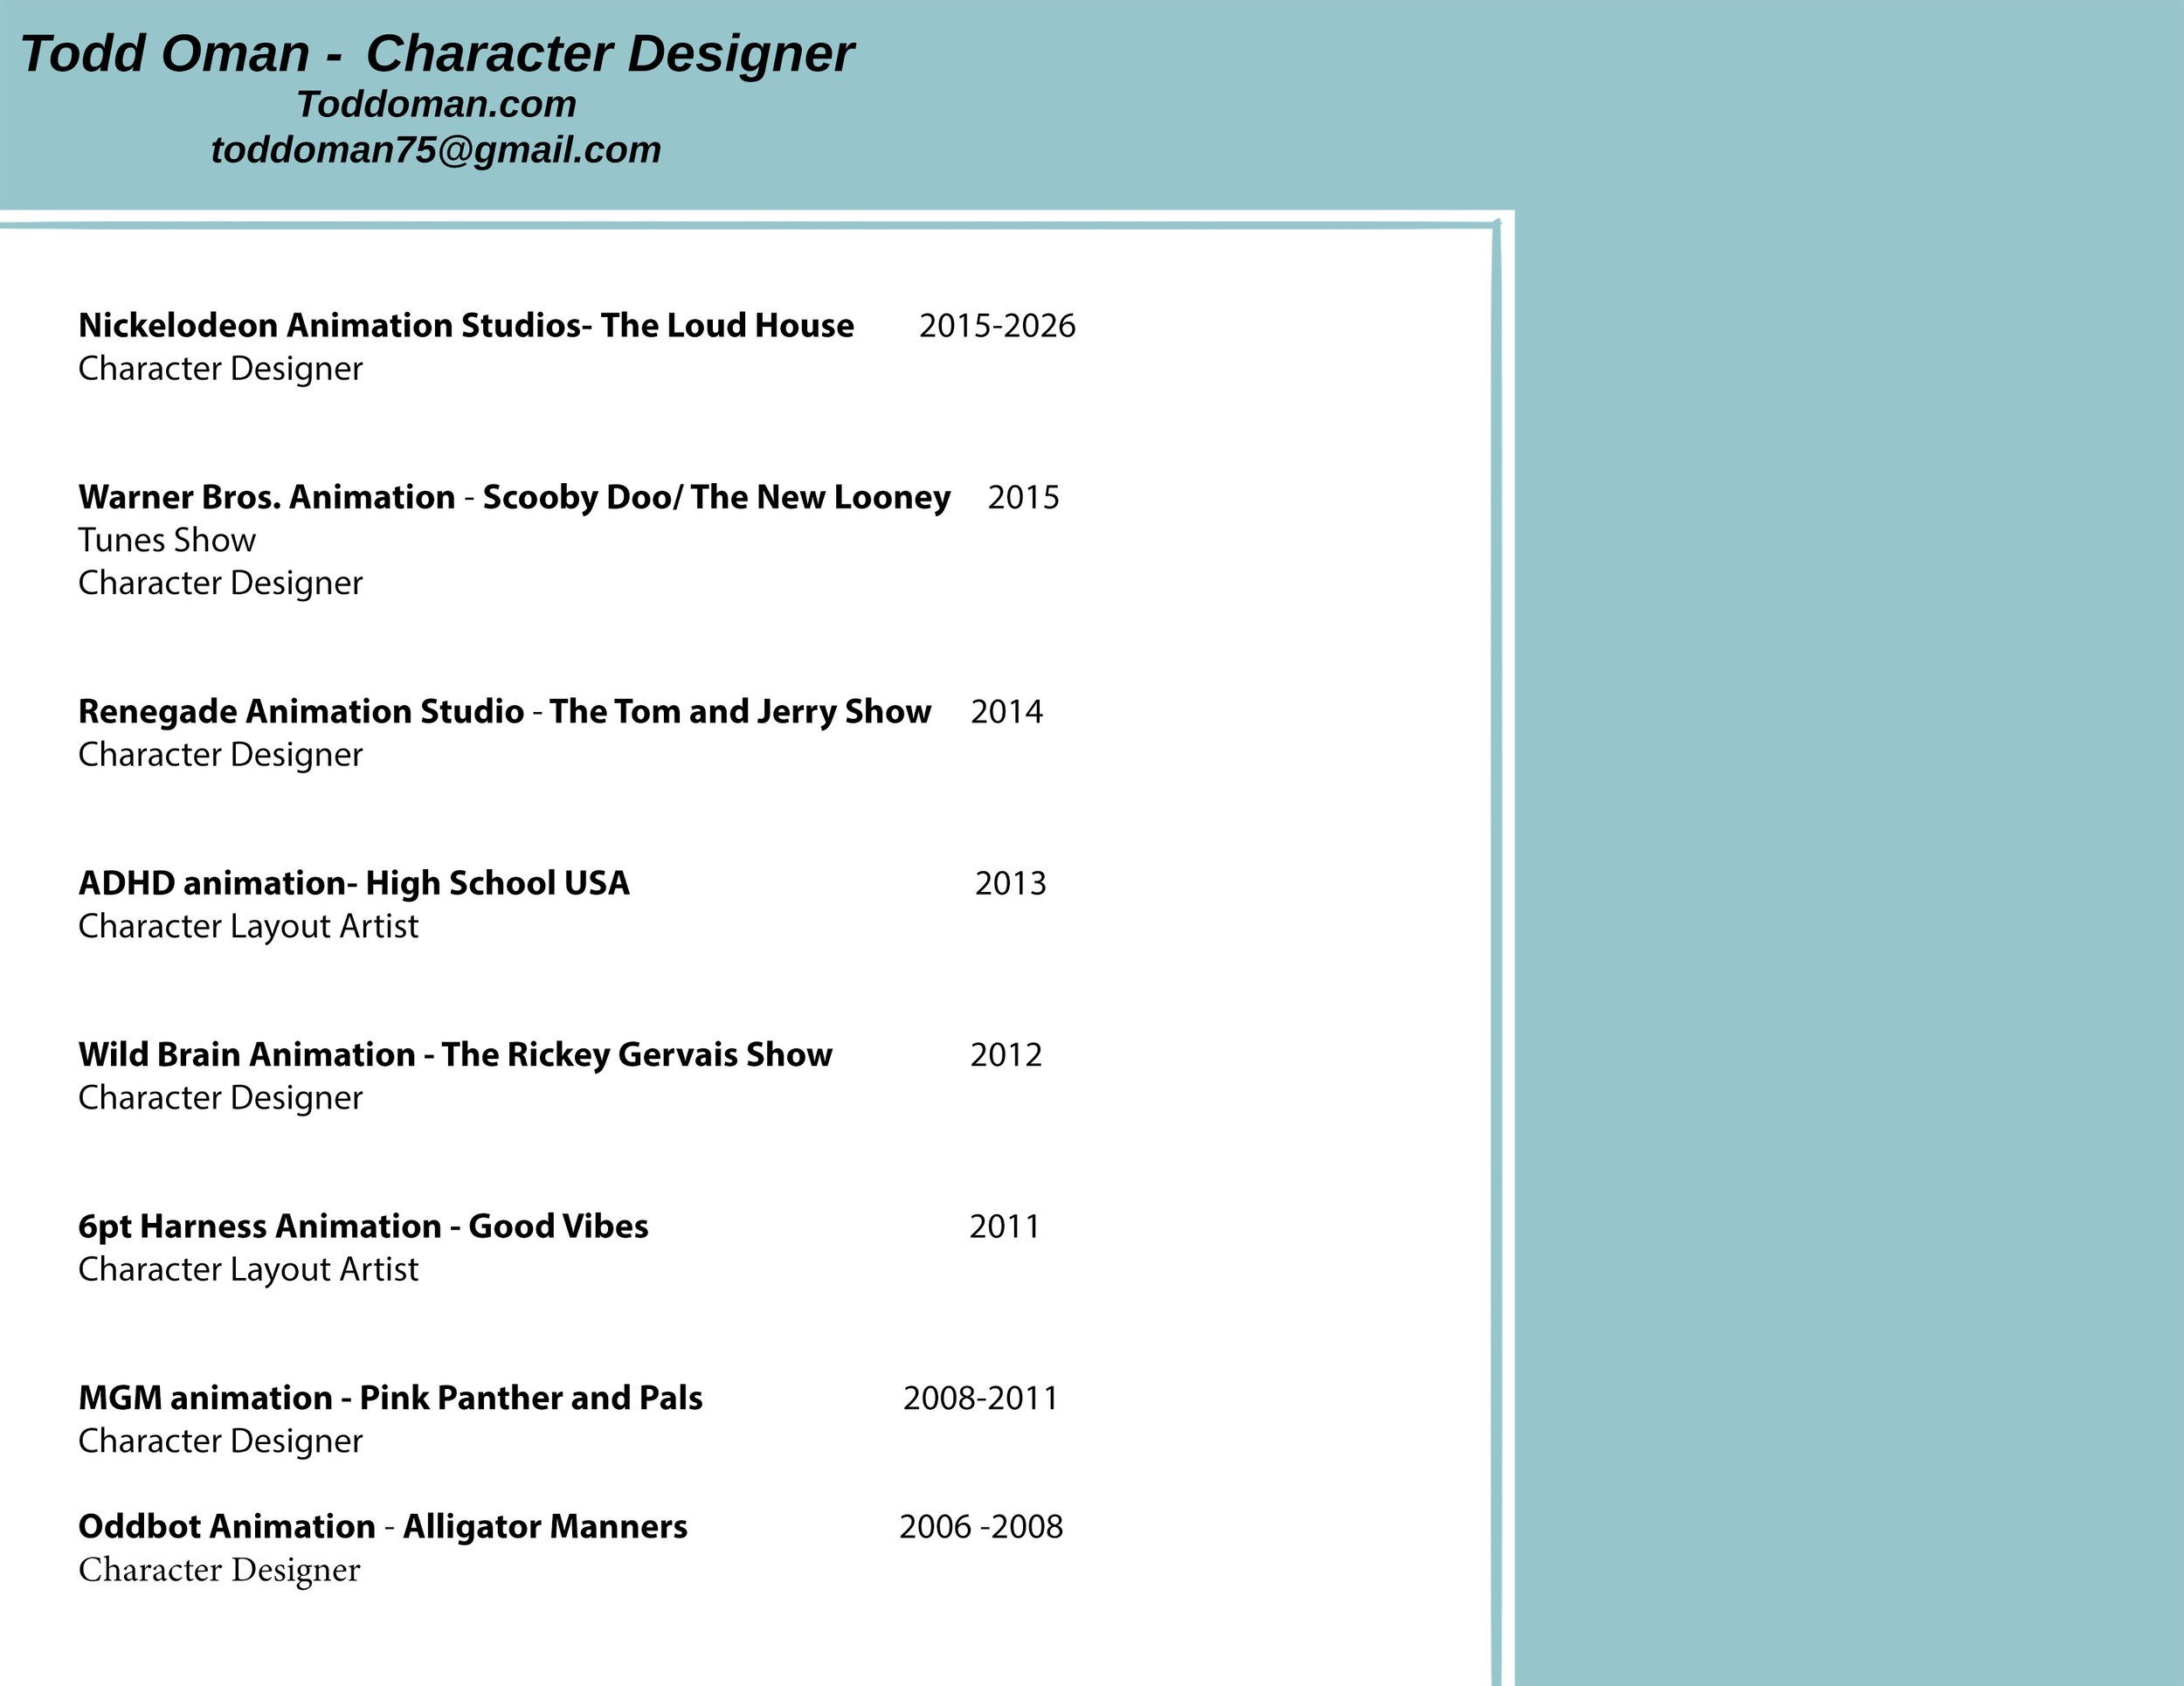Click Character Layout Artist under High School USA

click(248, 926)
